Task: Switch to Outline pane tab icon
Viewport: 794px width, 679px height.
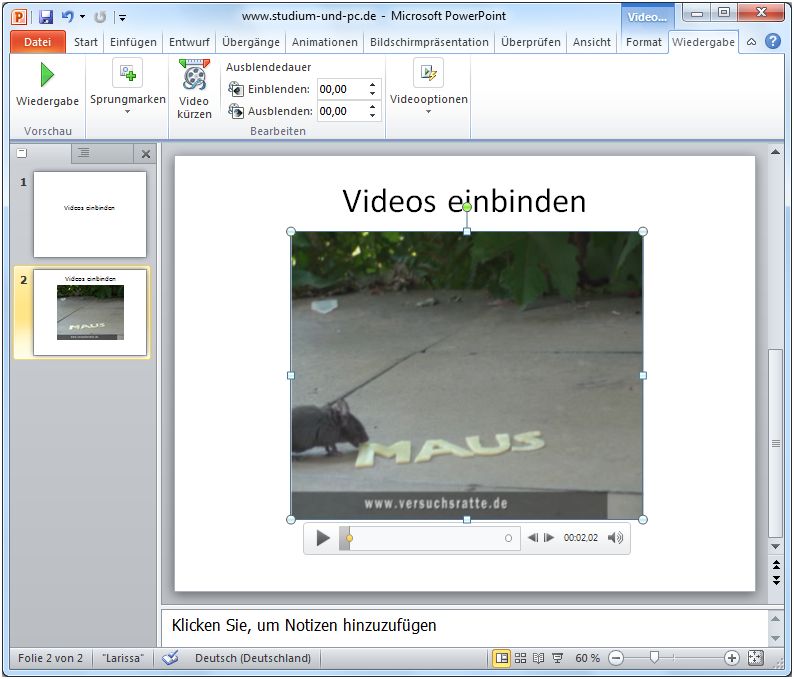Action: (84, 152)
